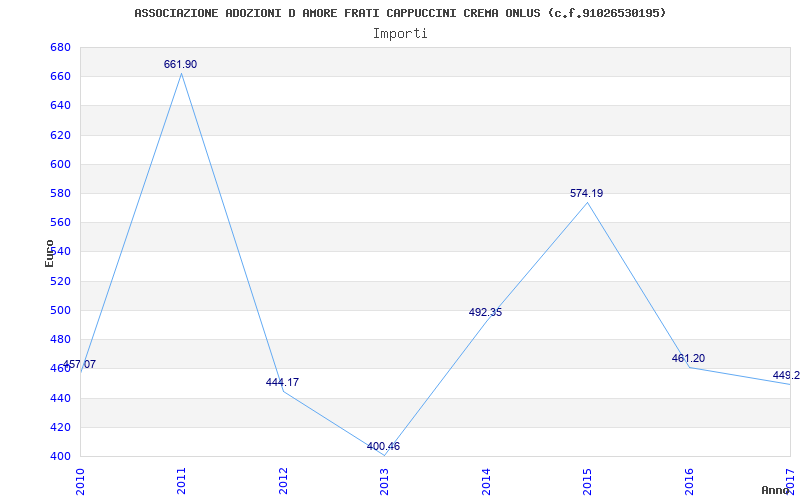Screen dimensions: 800x500
Task: Click the Euro axis title
Action: [x=49, y=254]
